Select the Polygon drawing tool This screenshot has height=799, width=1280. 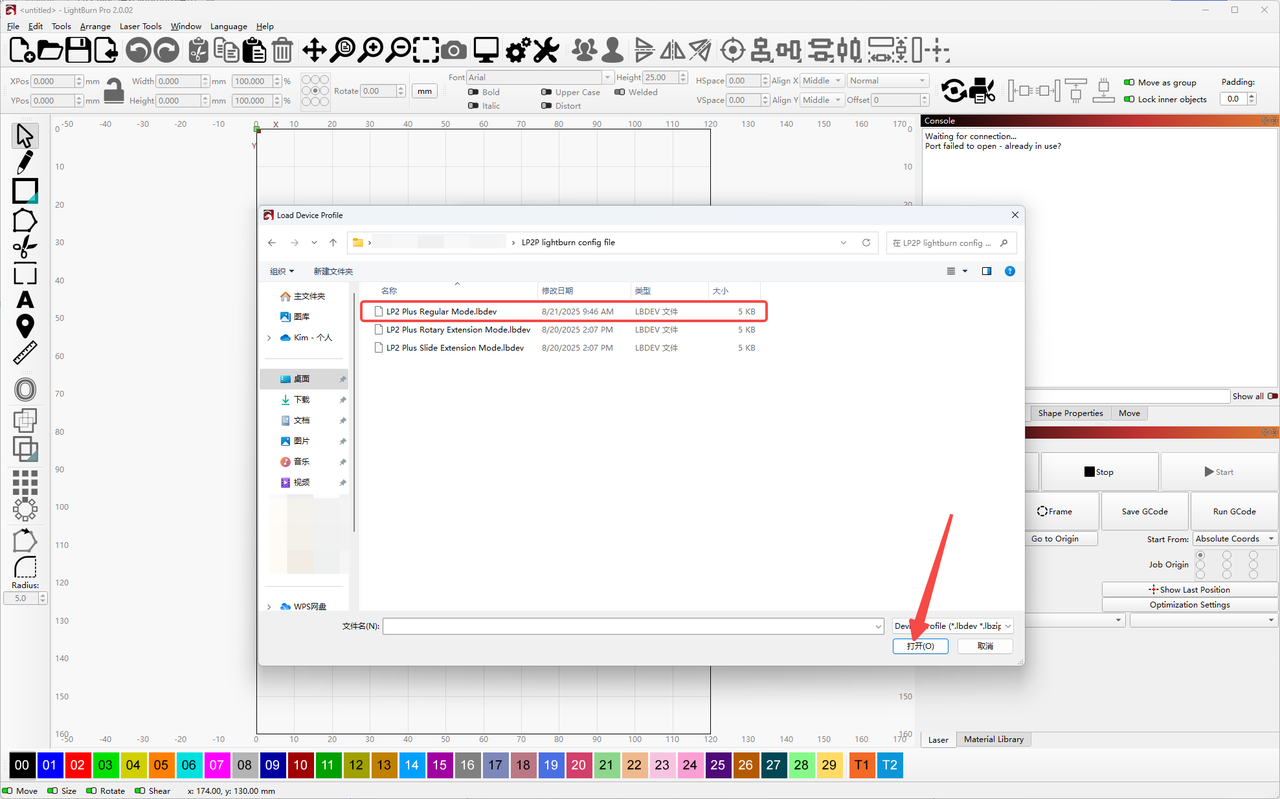tap(25, 220)
